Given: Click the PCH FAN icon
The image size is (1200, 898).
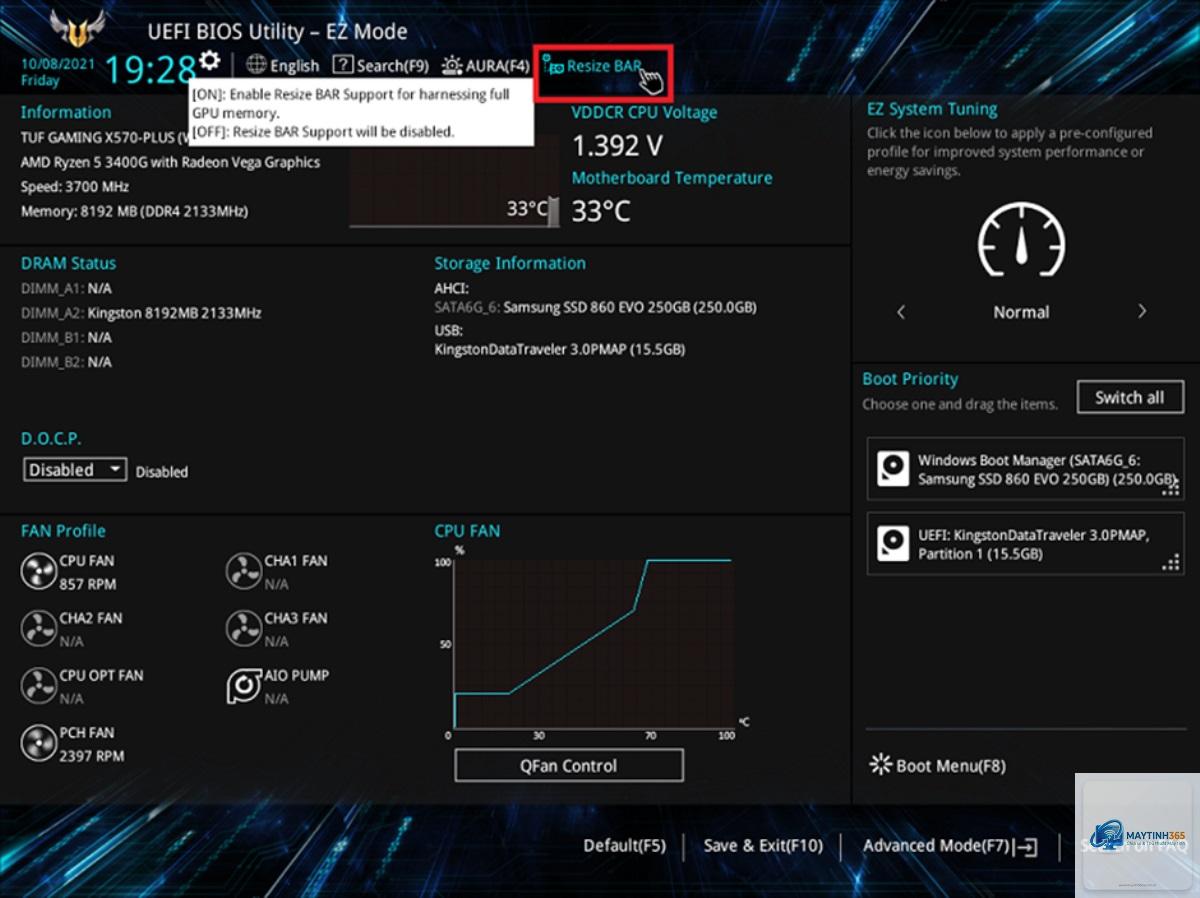Looking at the screenshot, I should (x=39, y=743).
